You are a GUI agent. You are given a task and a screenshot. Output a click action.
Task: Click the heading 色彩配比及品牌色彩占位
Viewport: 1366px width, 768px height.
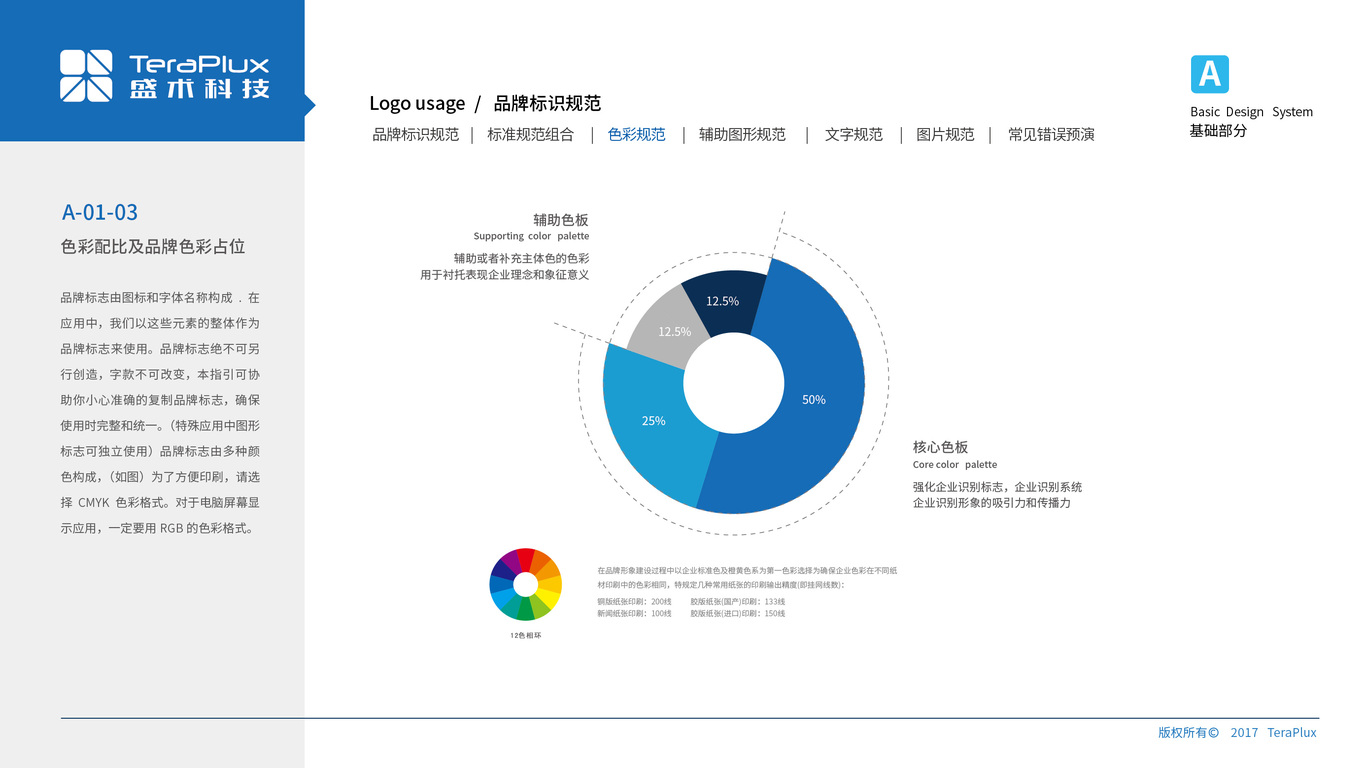153,246
